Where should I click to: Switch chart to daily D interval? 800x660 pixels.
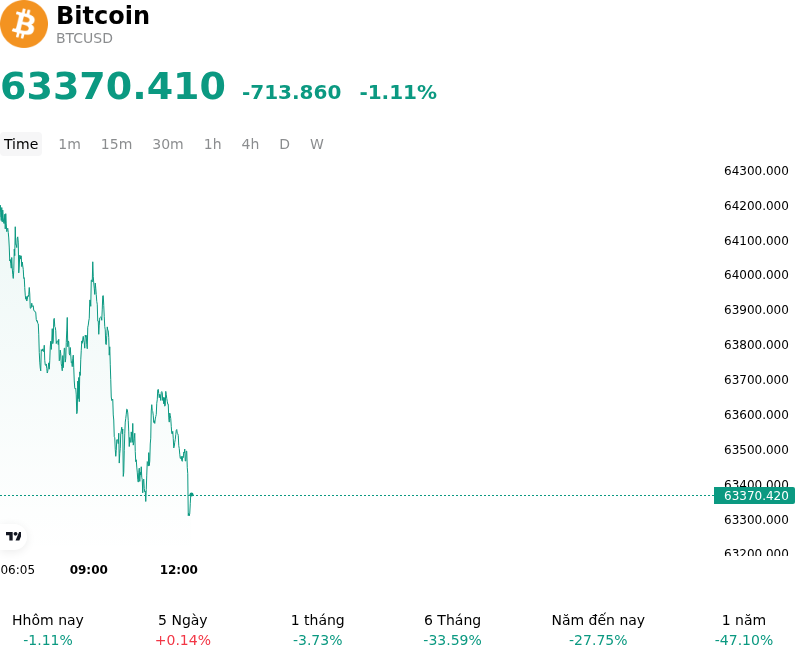[x=284, y=144]
